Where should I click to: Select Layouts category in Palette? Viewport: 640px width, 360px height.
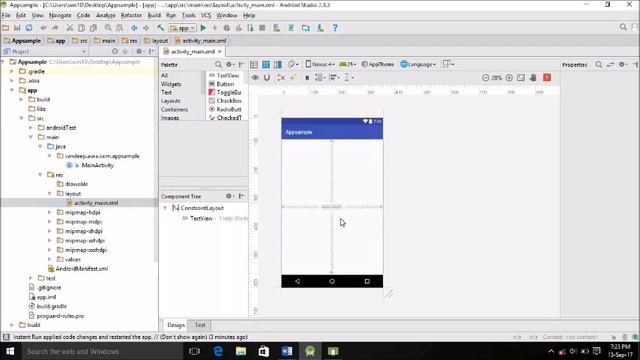point(171,101)
